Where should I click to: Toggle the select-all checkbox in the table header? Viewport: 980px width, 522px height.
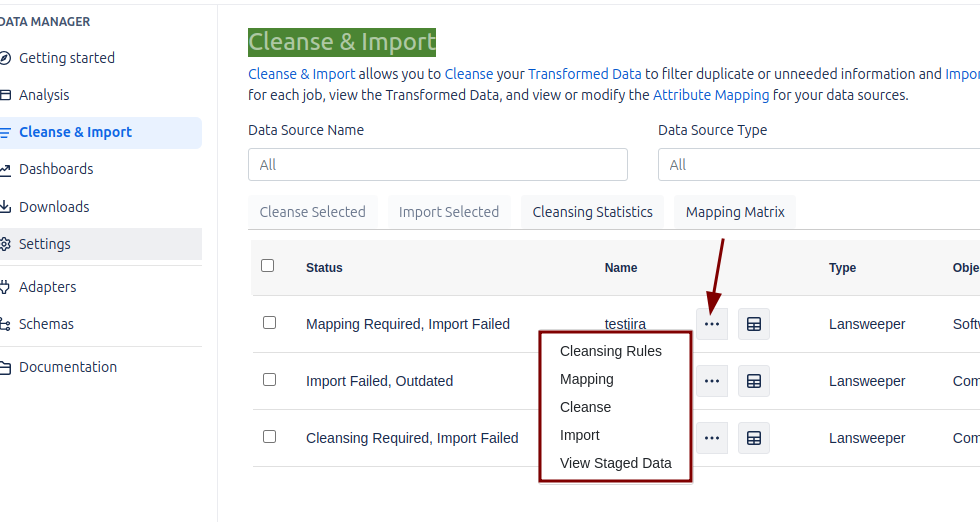pos(267,266)
